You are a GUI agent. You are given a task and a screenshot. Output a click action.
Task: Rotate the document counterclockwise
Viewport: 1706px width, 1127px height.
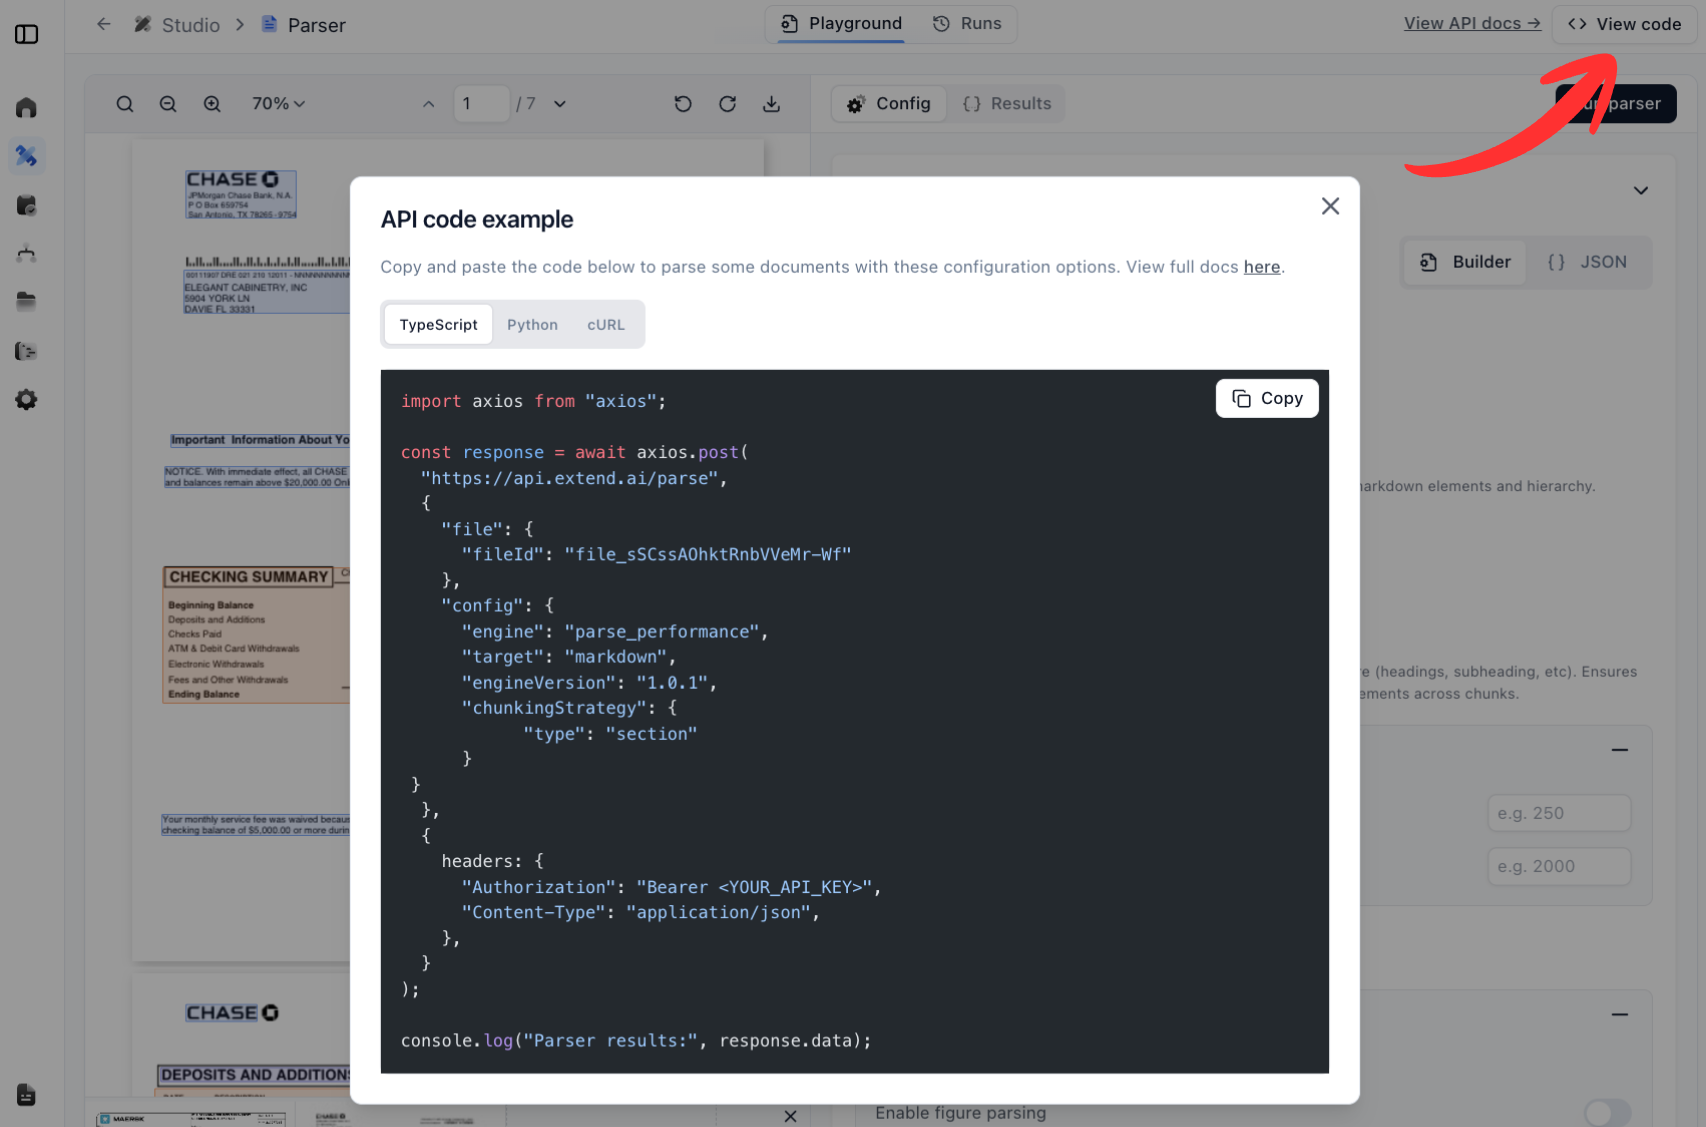(x=683, y=103)
